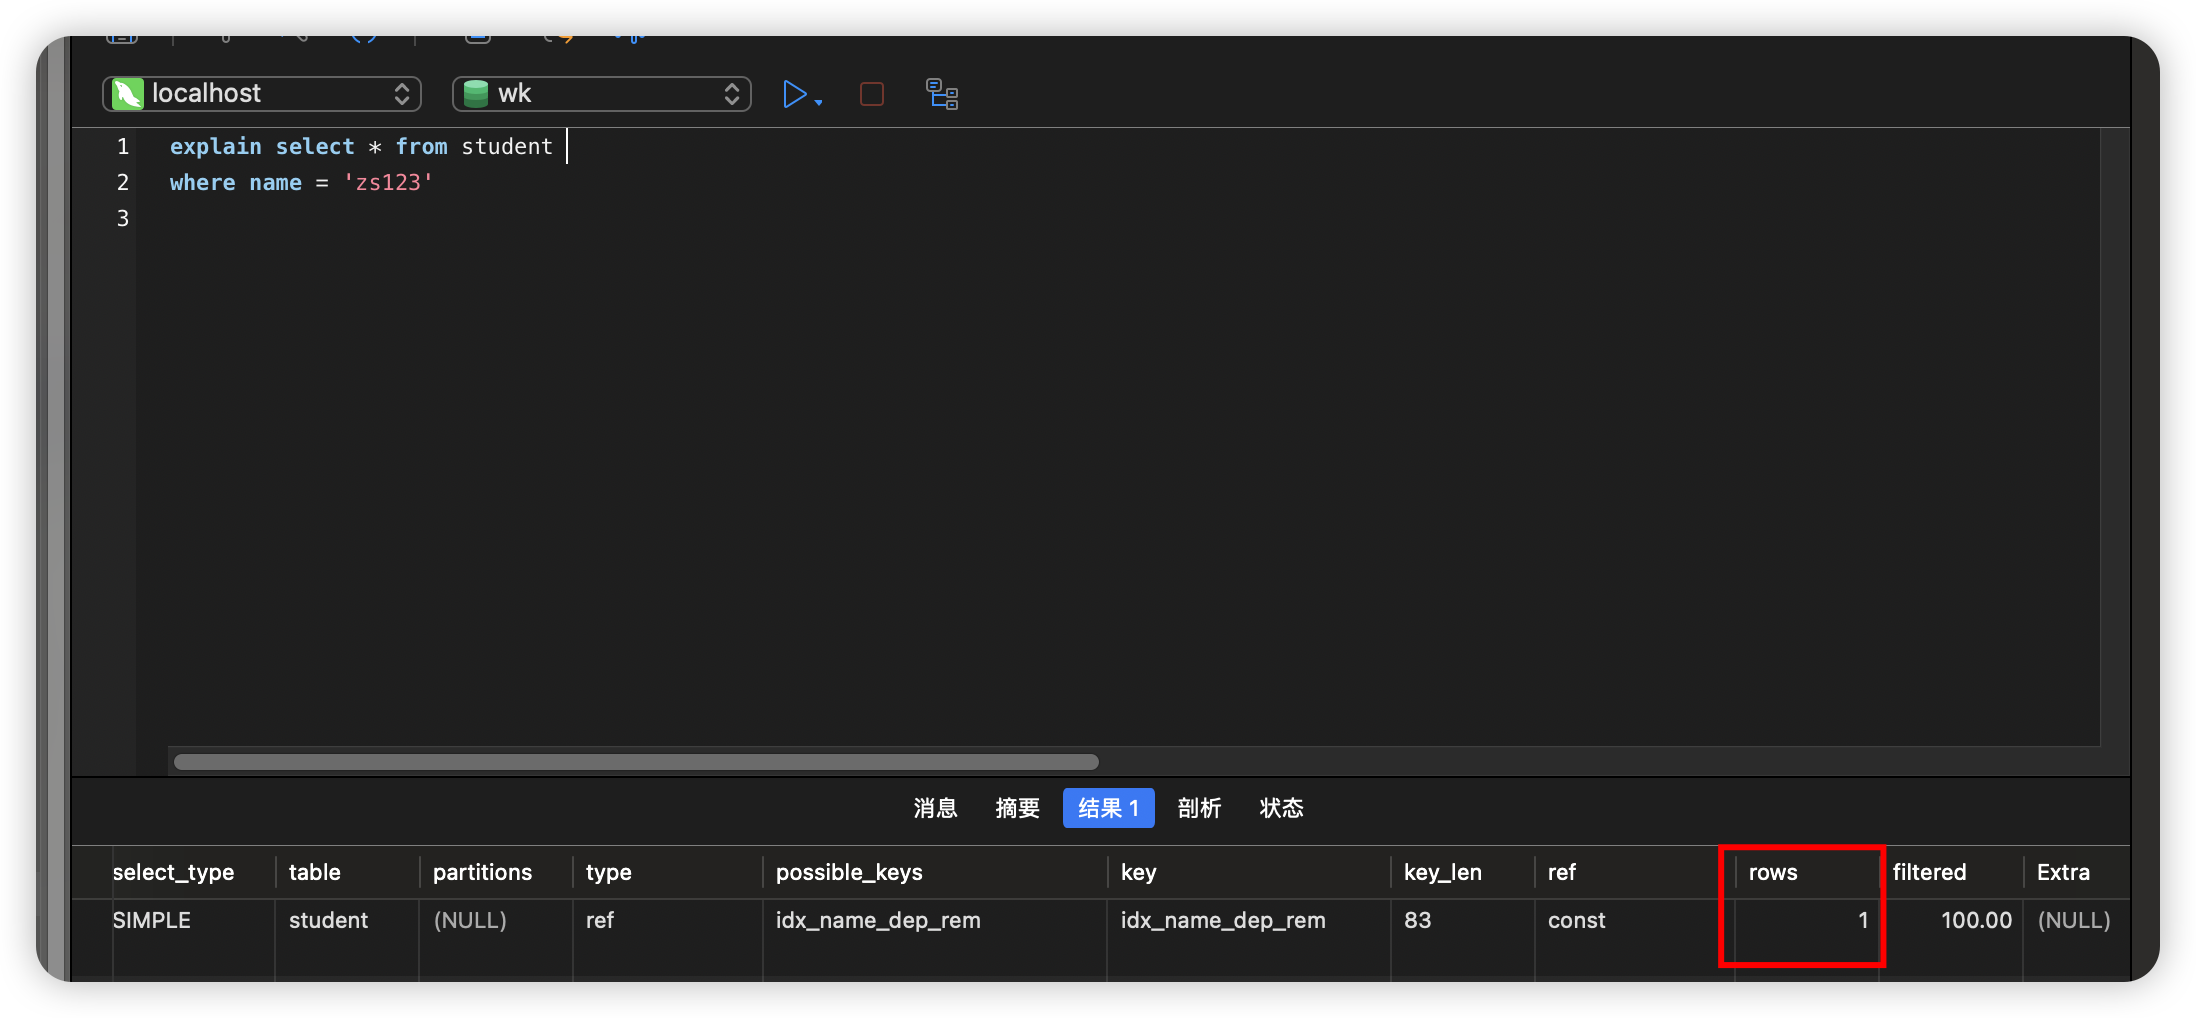Open the 剖析 tab

(1199, 808)
